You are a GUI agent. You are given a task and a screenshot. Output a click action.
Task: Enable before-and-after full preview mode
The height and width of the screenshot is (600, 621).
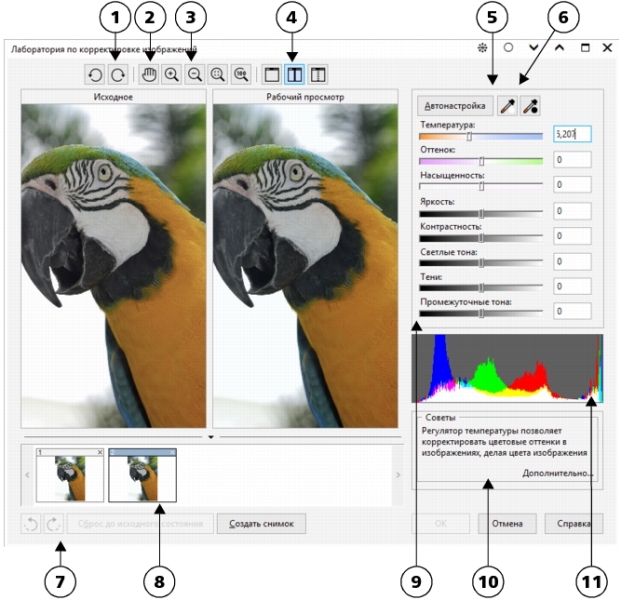click(x=295, y=75)
